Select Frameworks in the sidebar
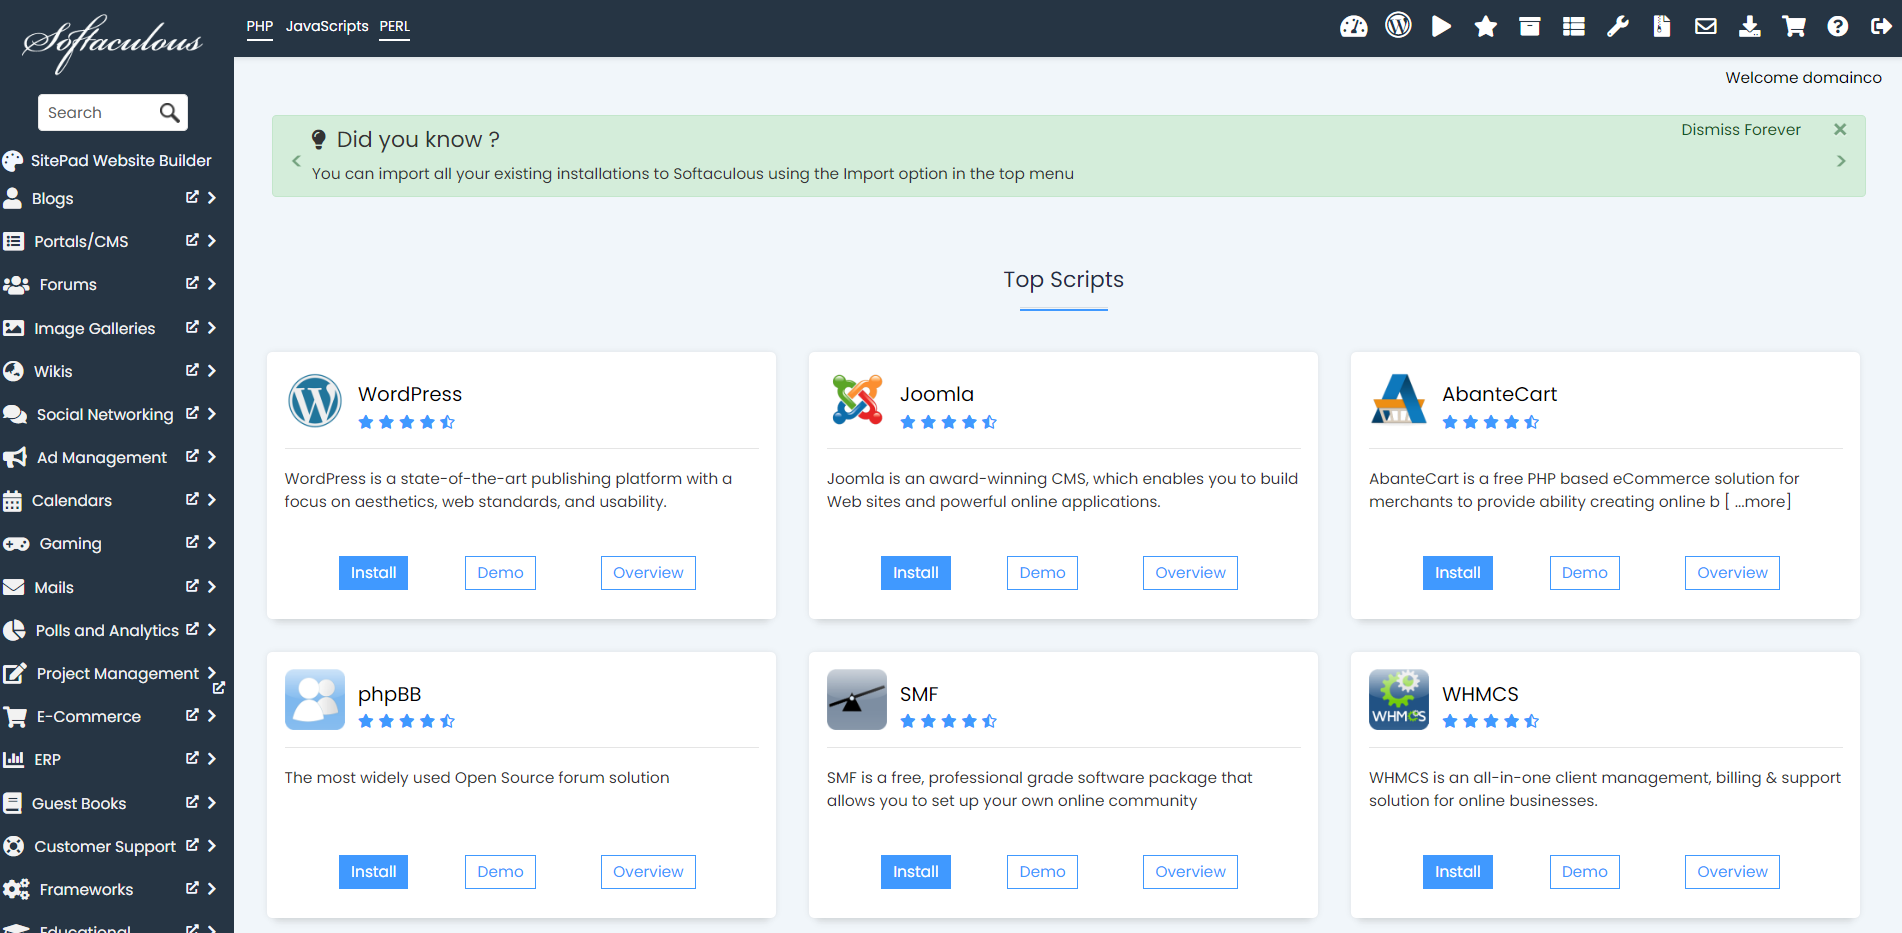The image size is (1902, 933). click(x=85, y=890)
